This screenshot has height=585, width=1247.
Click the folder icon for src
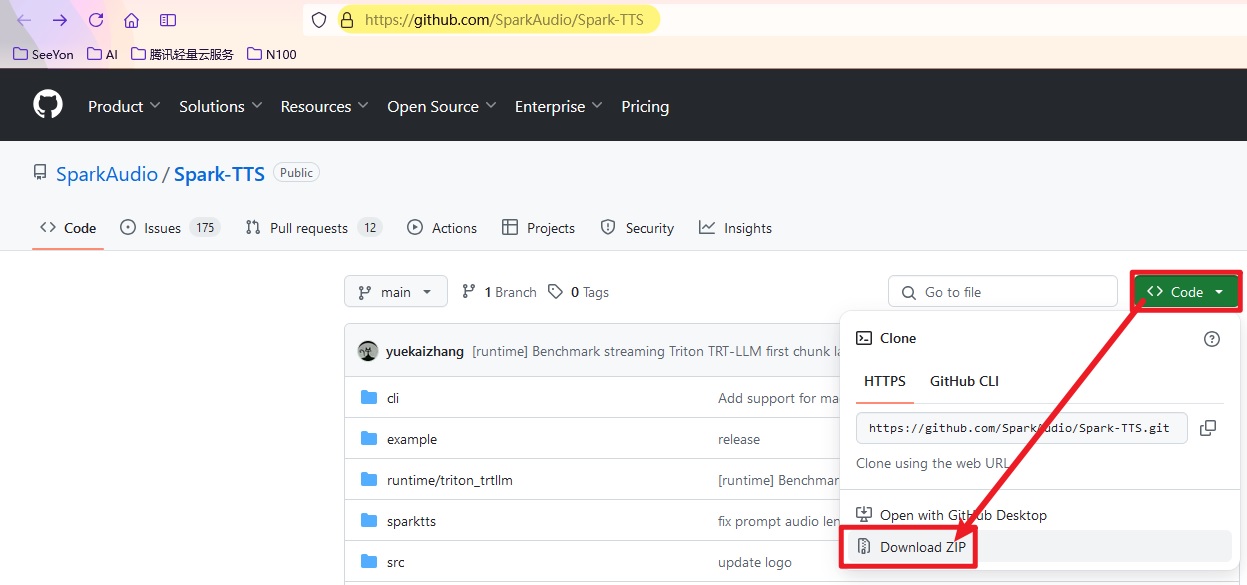[369, 562]
